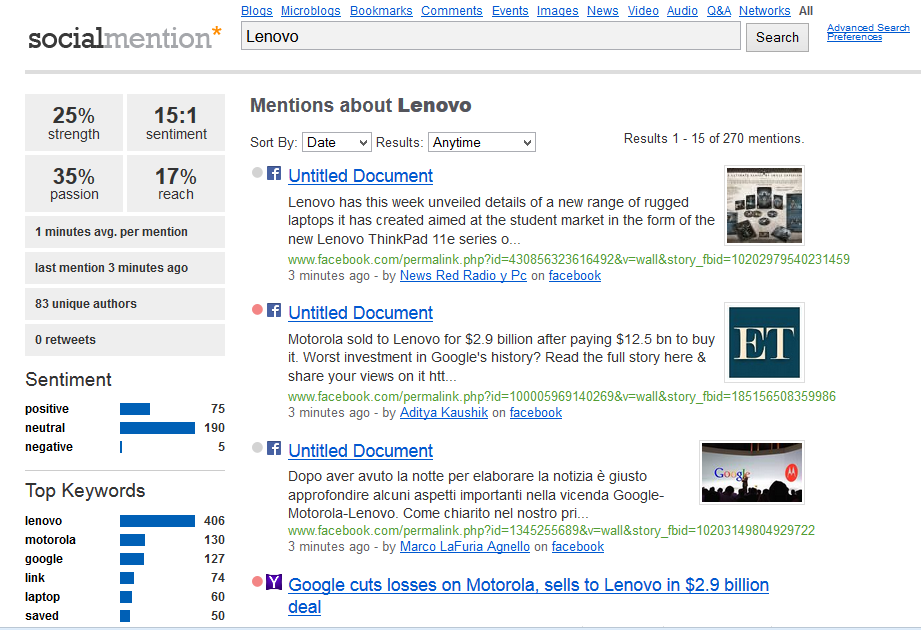Image resolution: width=921 pixels, height=630 pixels.
Task: Open the Results Anytime dropdown
Action: pos(482,142)
